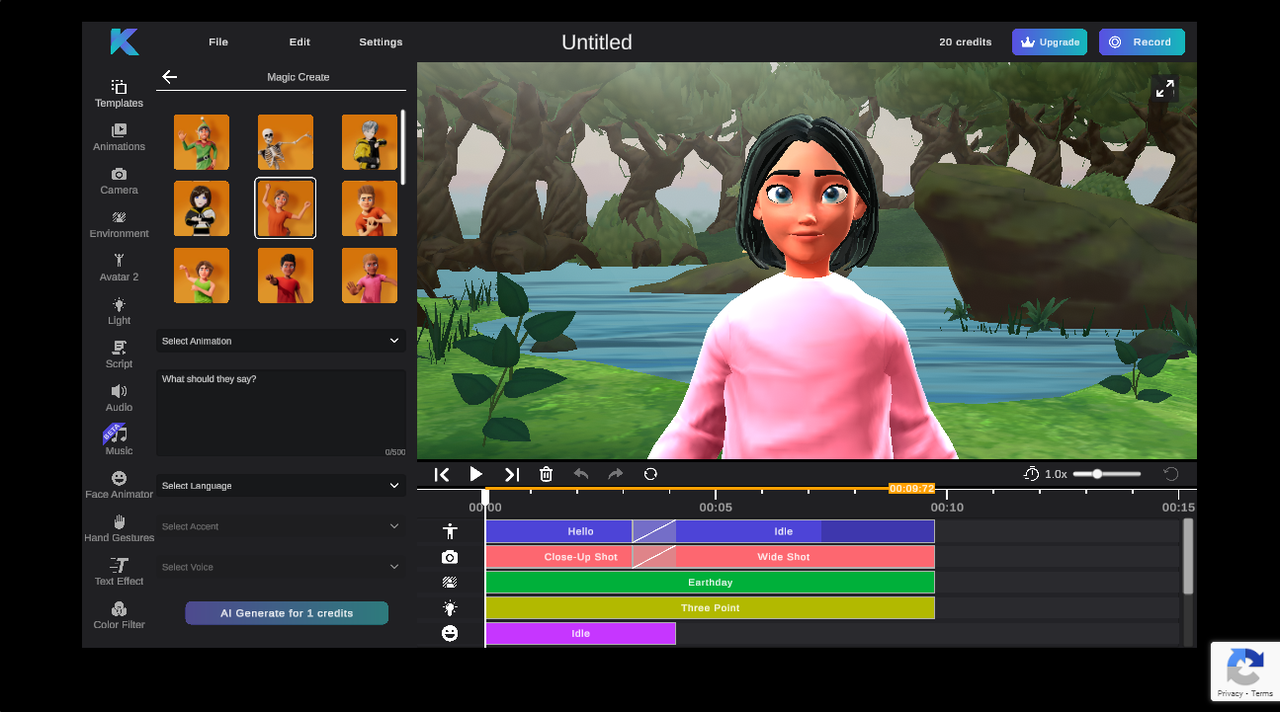
Task: Select the black-and-white suited avatar thumbnail
Action: pos(201,208)
